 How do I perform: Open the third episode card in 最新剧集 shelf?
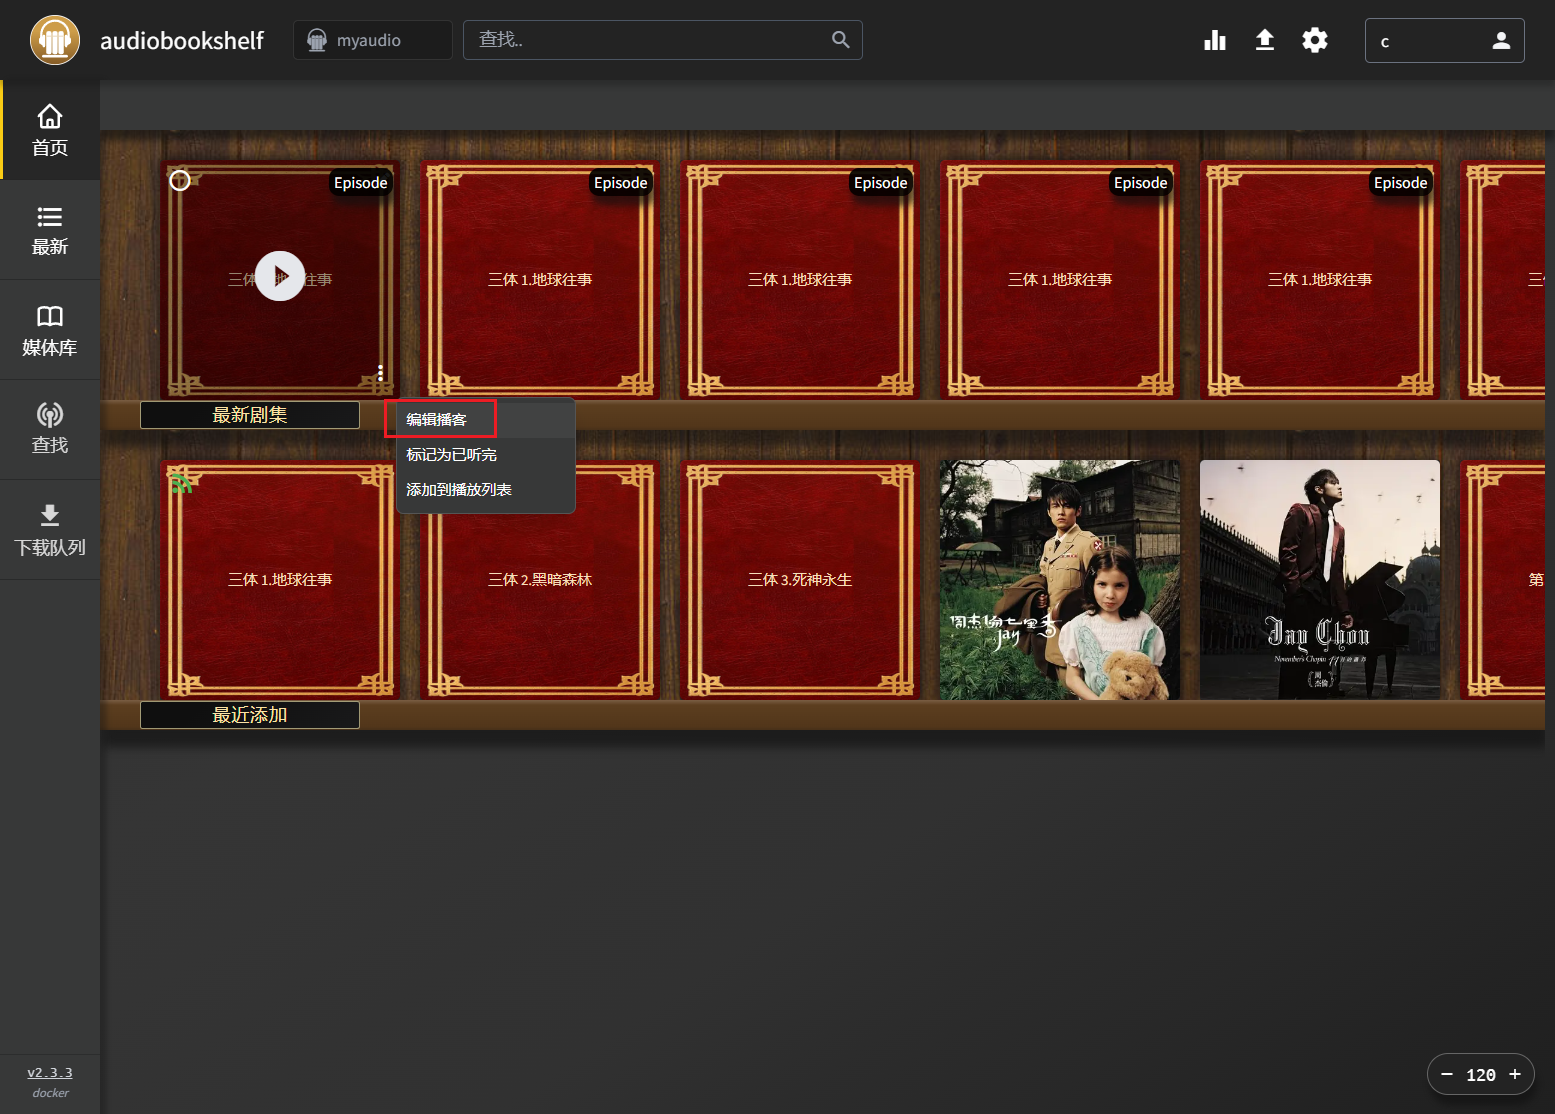(800, 280)
